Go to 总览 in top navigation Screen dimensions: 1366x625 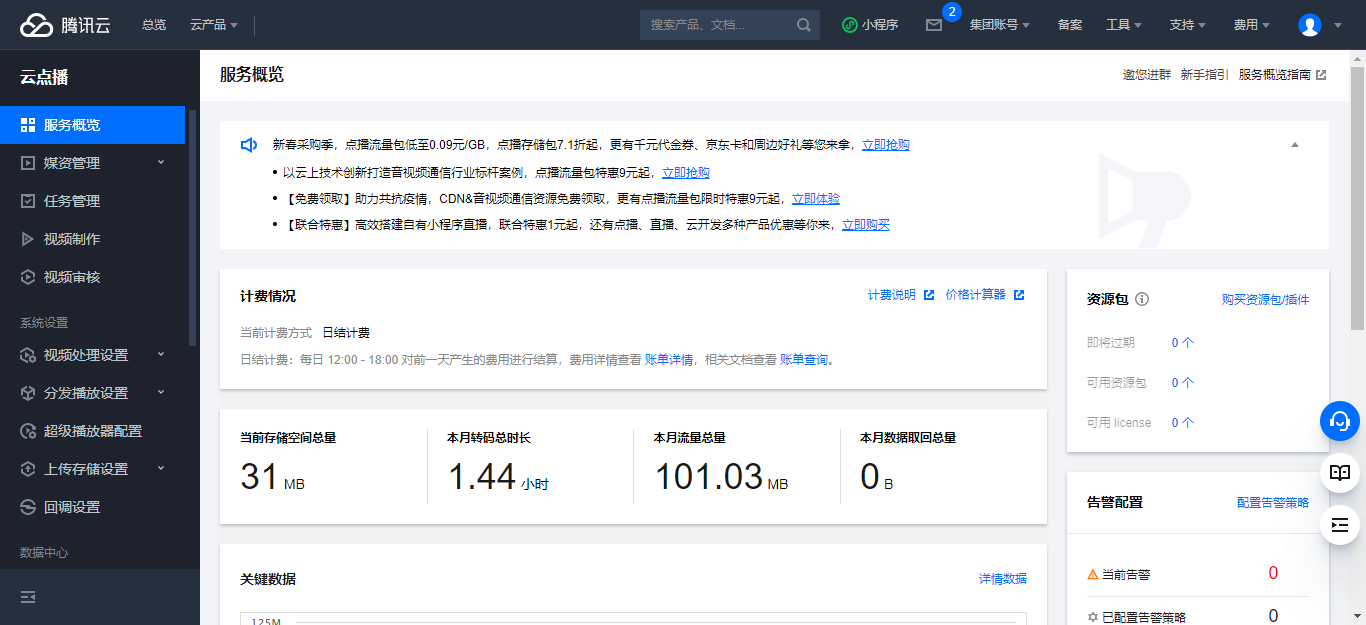click(x=154, y=25)
